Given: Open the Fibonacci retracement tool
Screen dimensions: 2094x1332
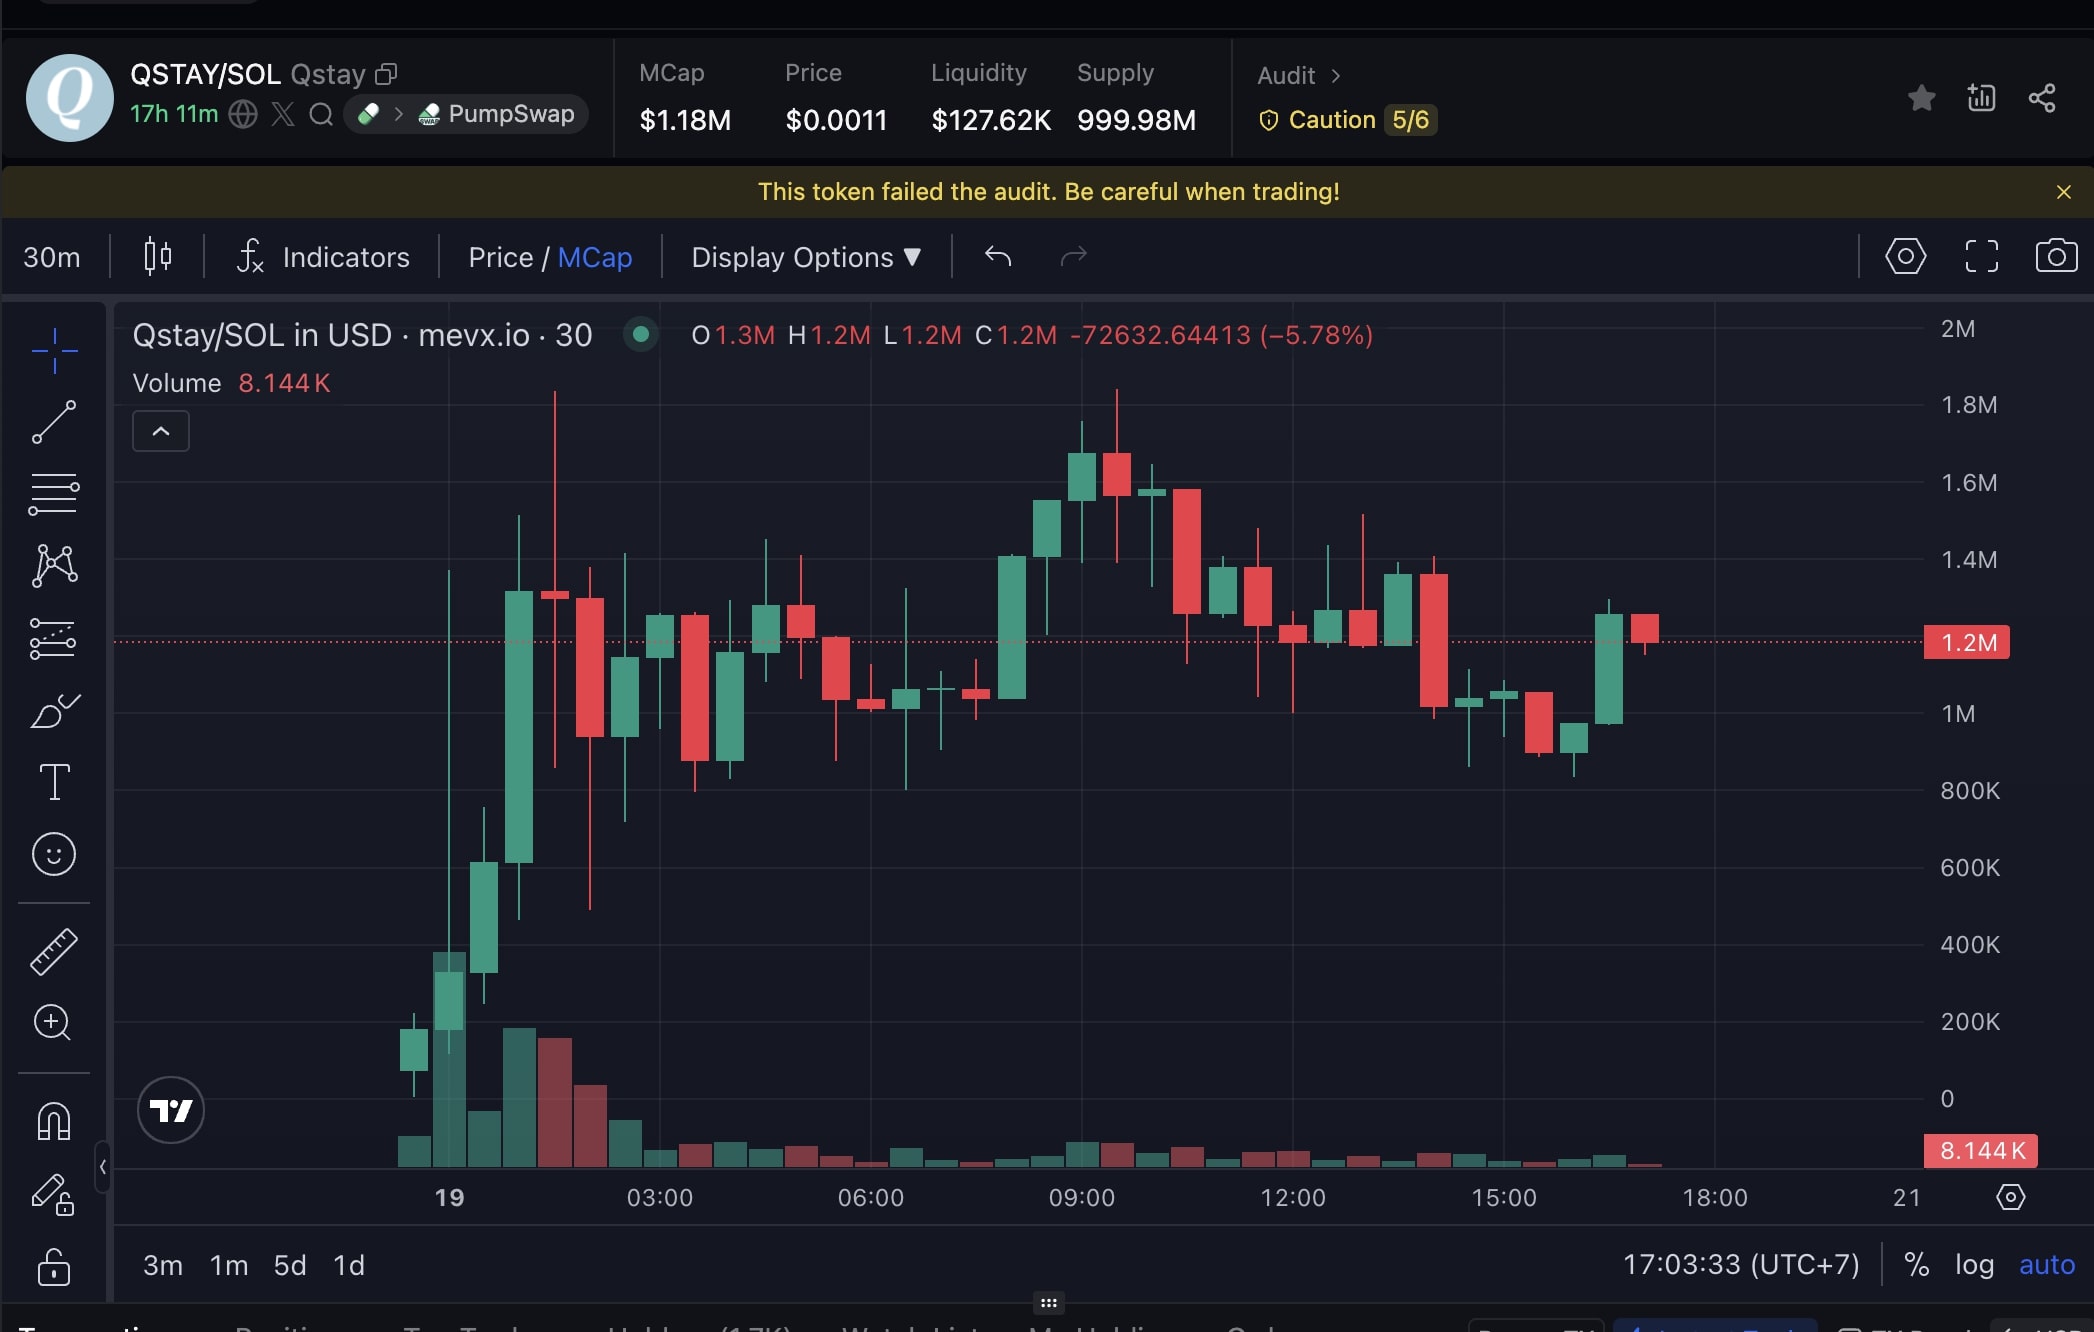Looking at the screenshot, I should (x=54, y=494).
